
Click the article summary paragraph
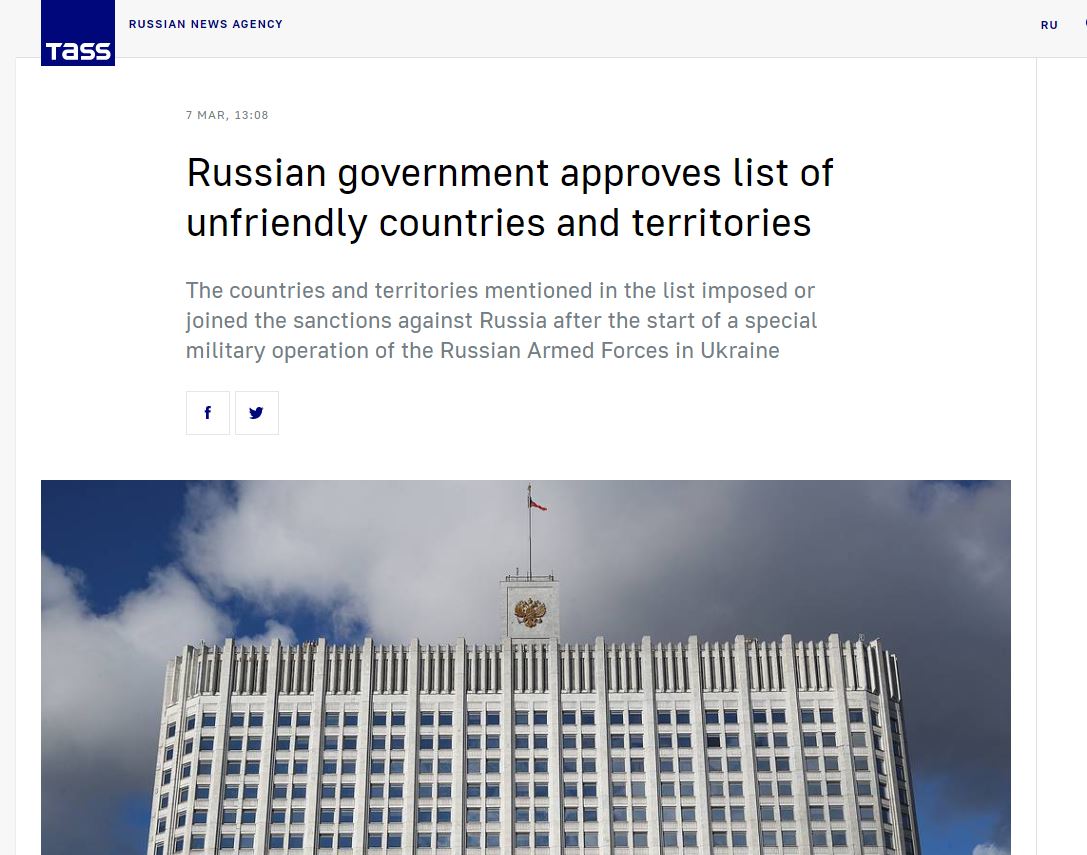[501, 321]
